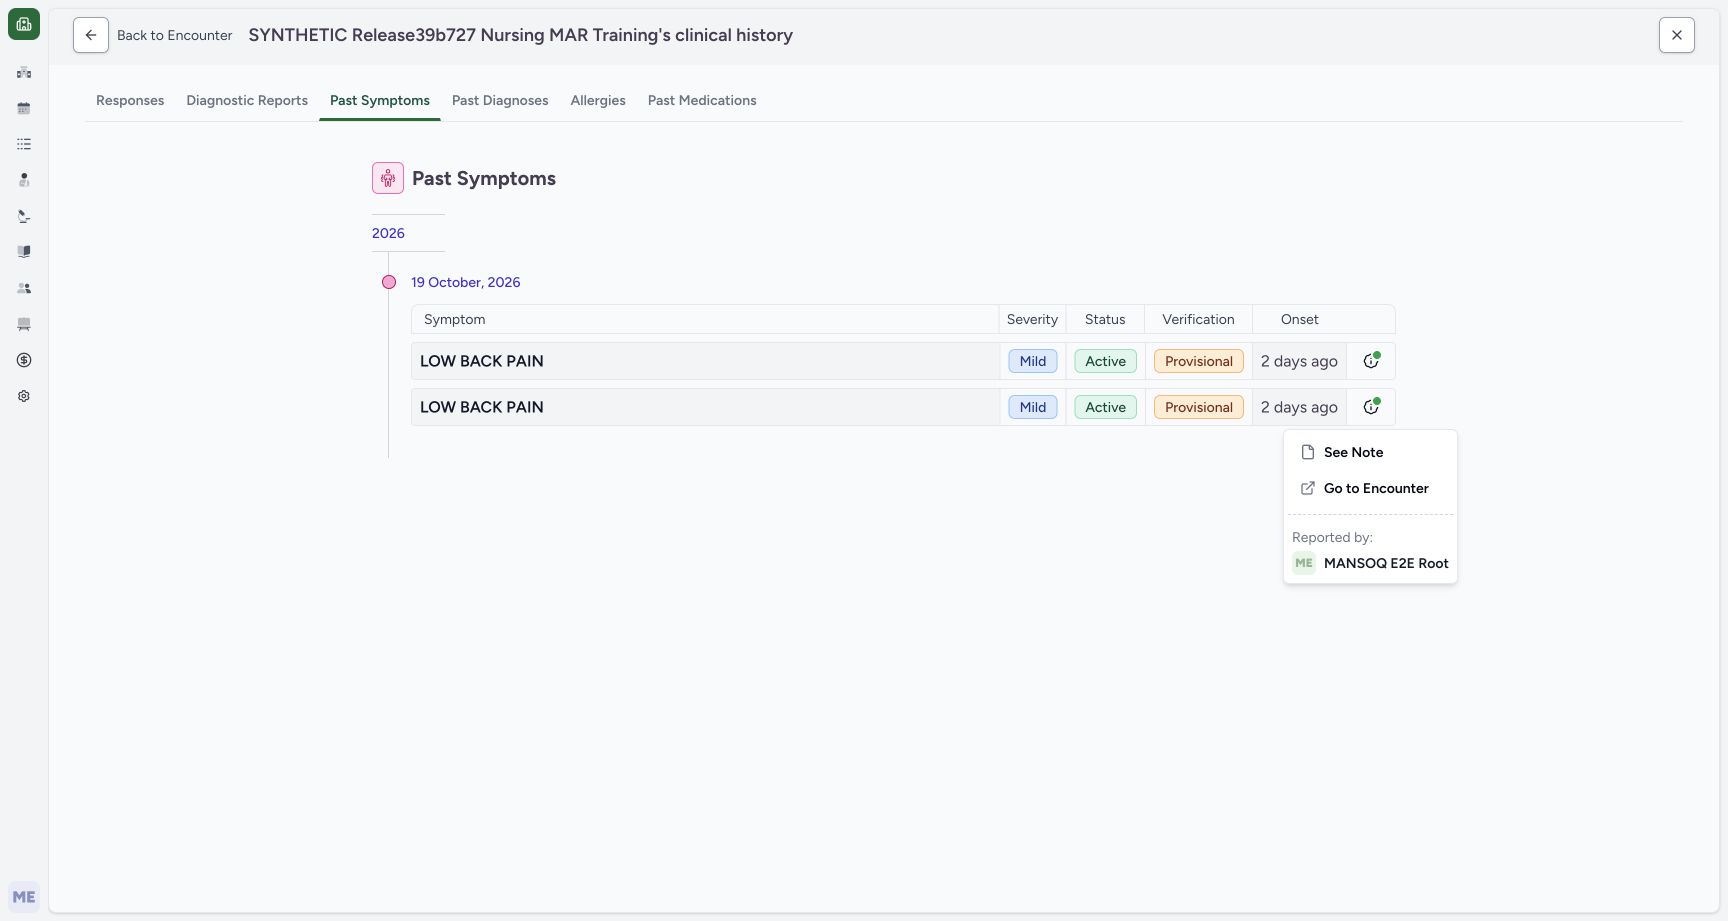Open the facility building sidebar icon

point(24,72)
